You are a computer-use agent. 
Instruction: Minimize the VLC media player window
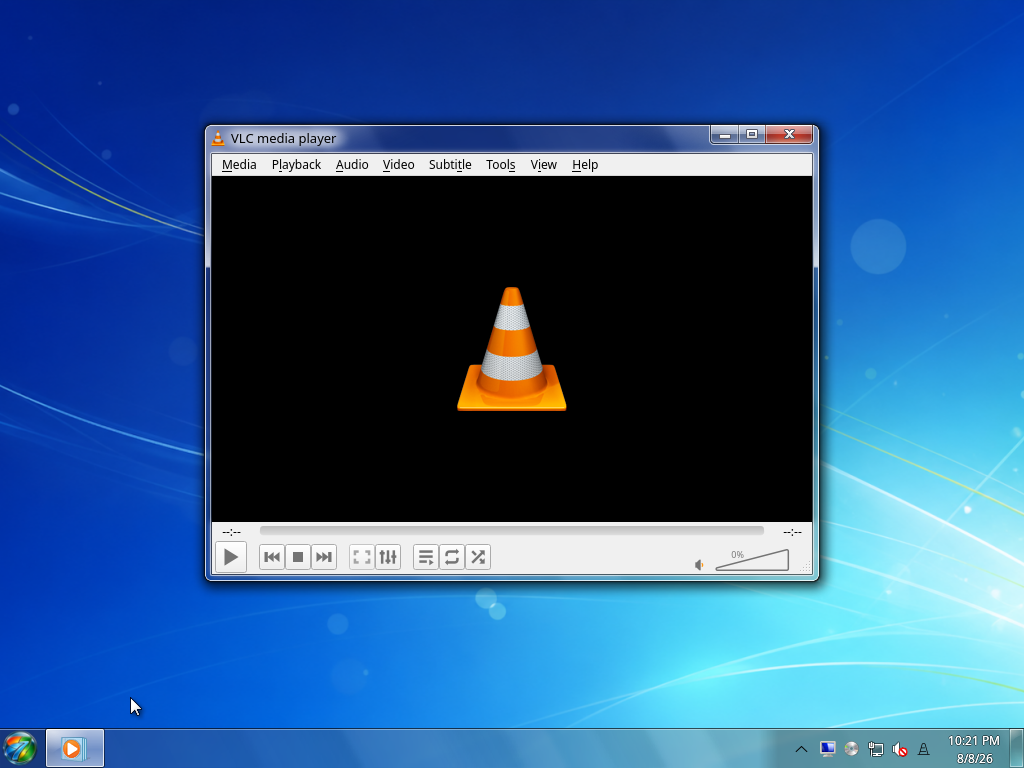pos(724,135)
